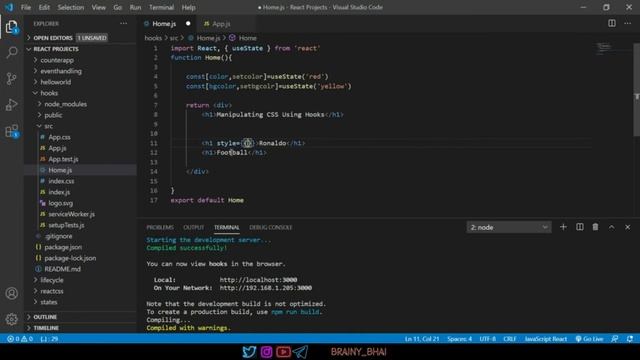Expand the Open Editors section

click(81, 38)
